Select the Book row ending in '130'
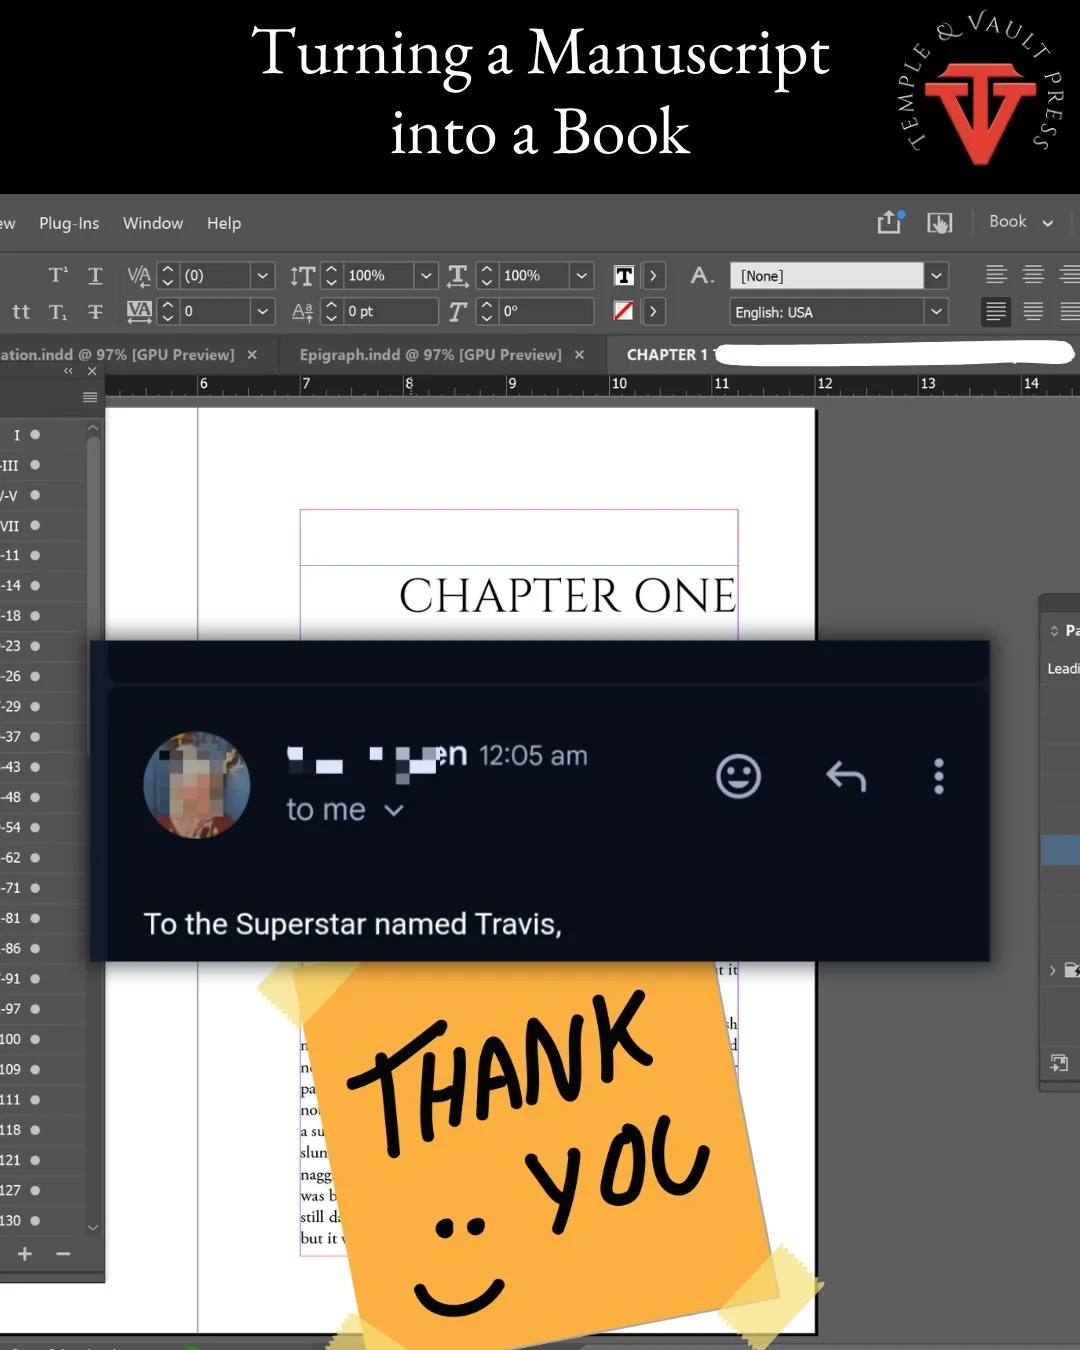 [44, 1221]
